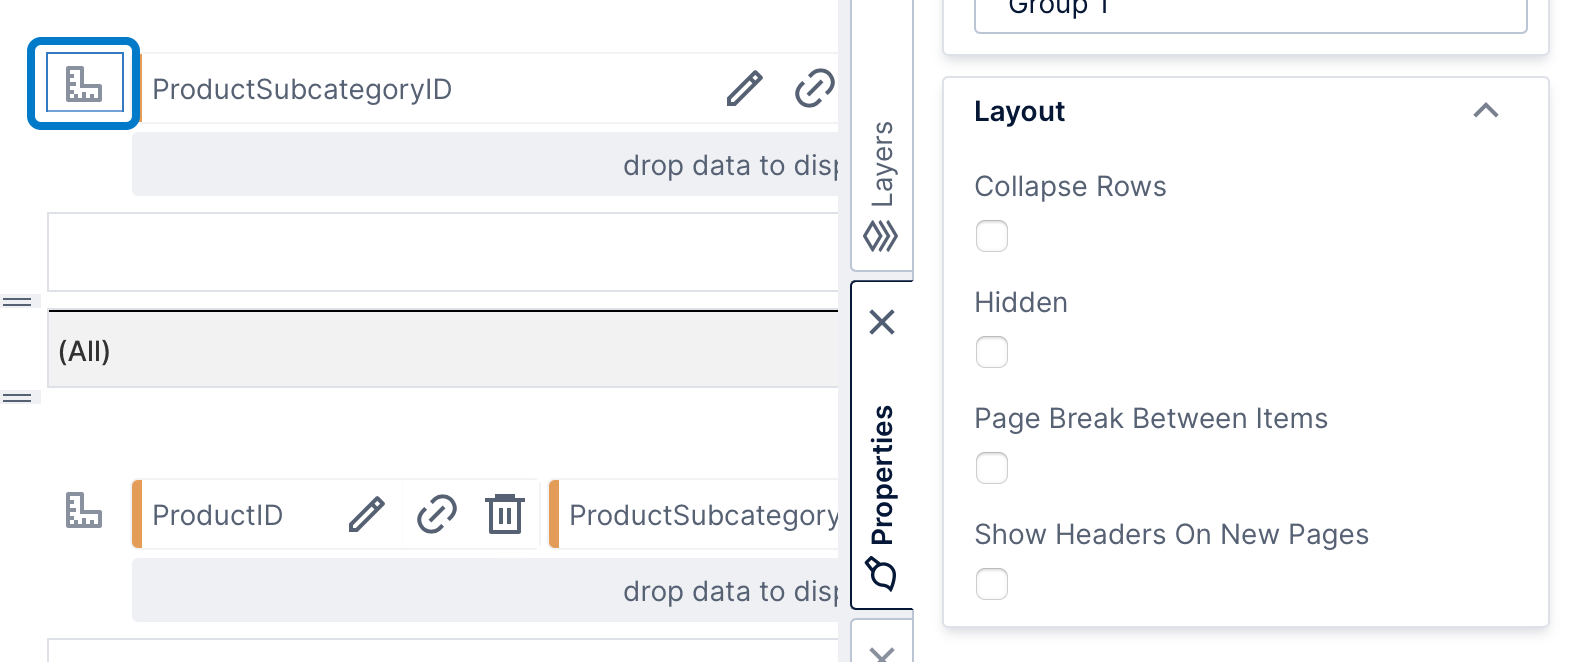1576x662 pixels.
Task: Select the grouping icon beside ProductSubcategoryID
Action: 83,84
